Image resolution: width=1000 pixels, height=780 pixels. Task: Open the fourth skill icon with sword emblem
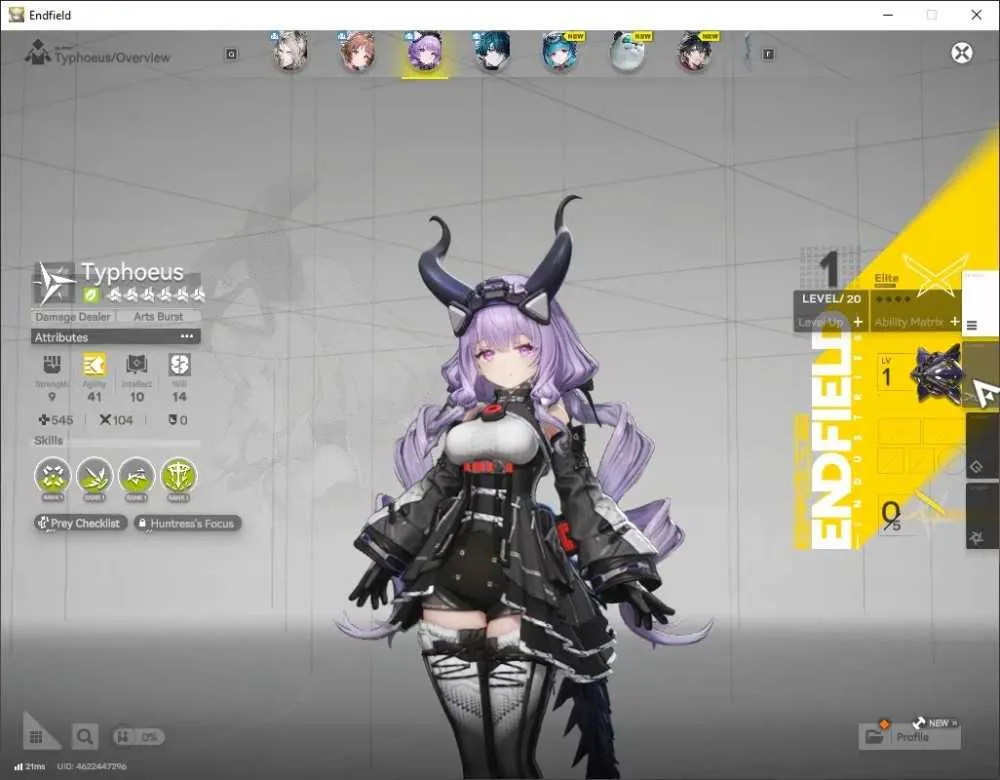[x=179, y=476]
